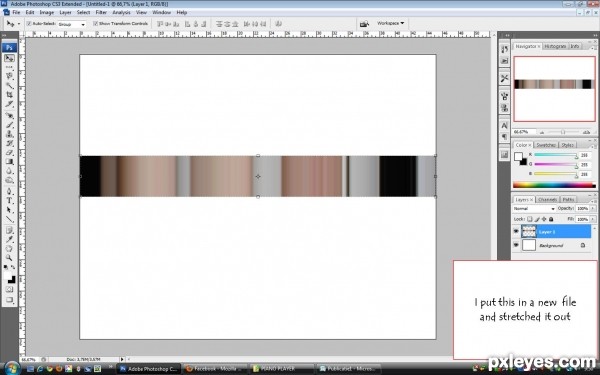The image size is (600, 375).
Task: Expand the collapsed panel dock
Action: pyautogui.click(x=507, y=35)
